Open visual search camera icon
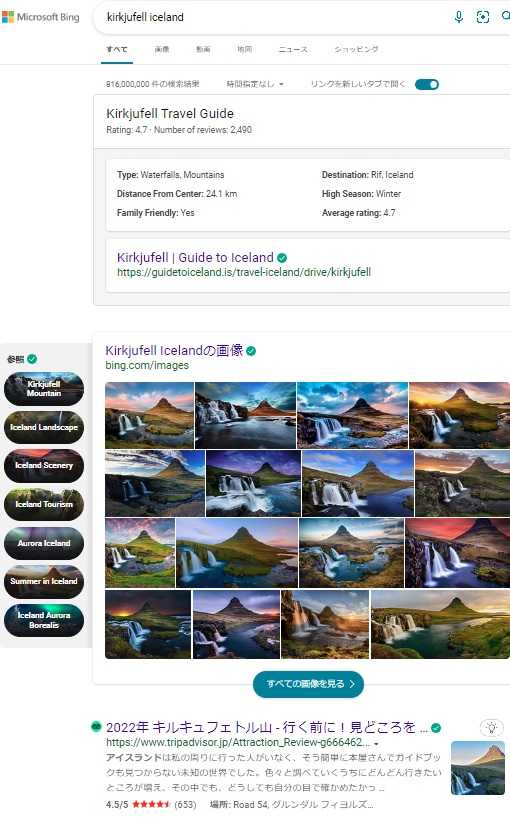510x819 pixels. [483, 17]
